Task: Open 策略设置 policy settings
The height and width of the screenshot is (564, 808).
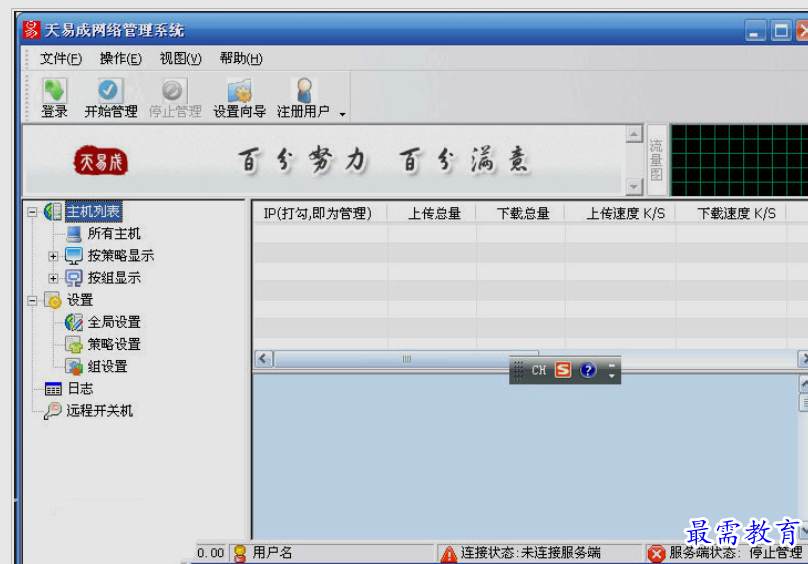Action: pyautogui.click(x=114, y=344)
